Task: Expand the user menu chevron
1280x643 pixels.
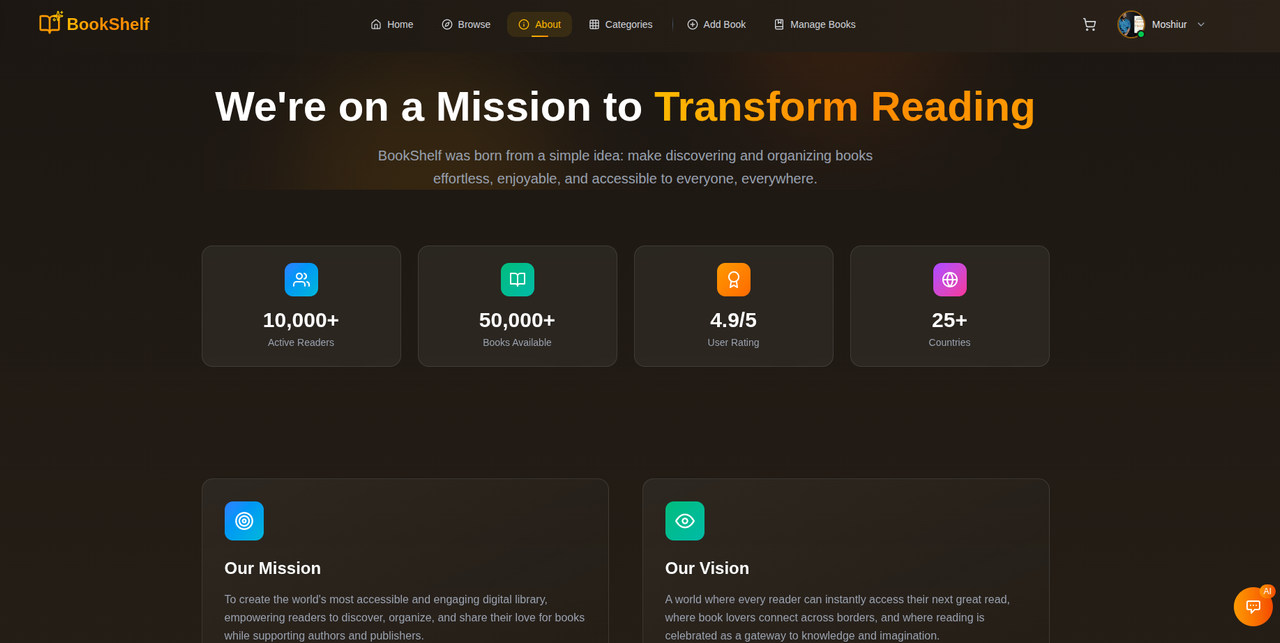Action: pos(1201,24)
